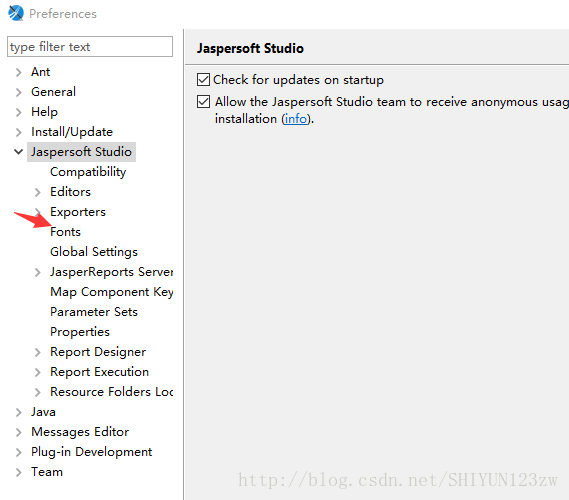Viewport: 569px width, 500px height.
Task: Expand the Help preferences node
Action: tap(19, 112)
